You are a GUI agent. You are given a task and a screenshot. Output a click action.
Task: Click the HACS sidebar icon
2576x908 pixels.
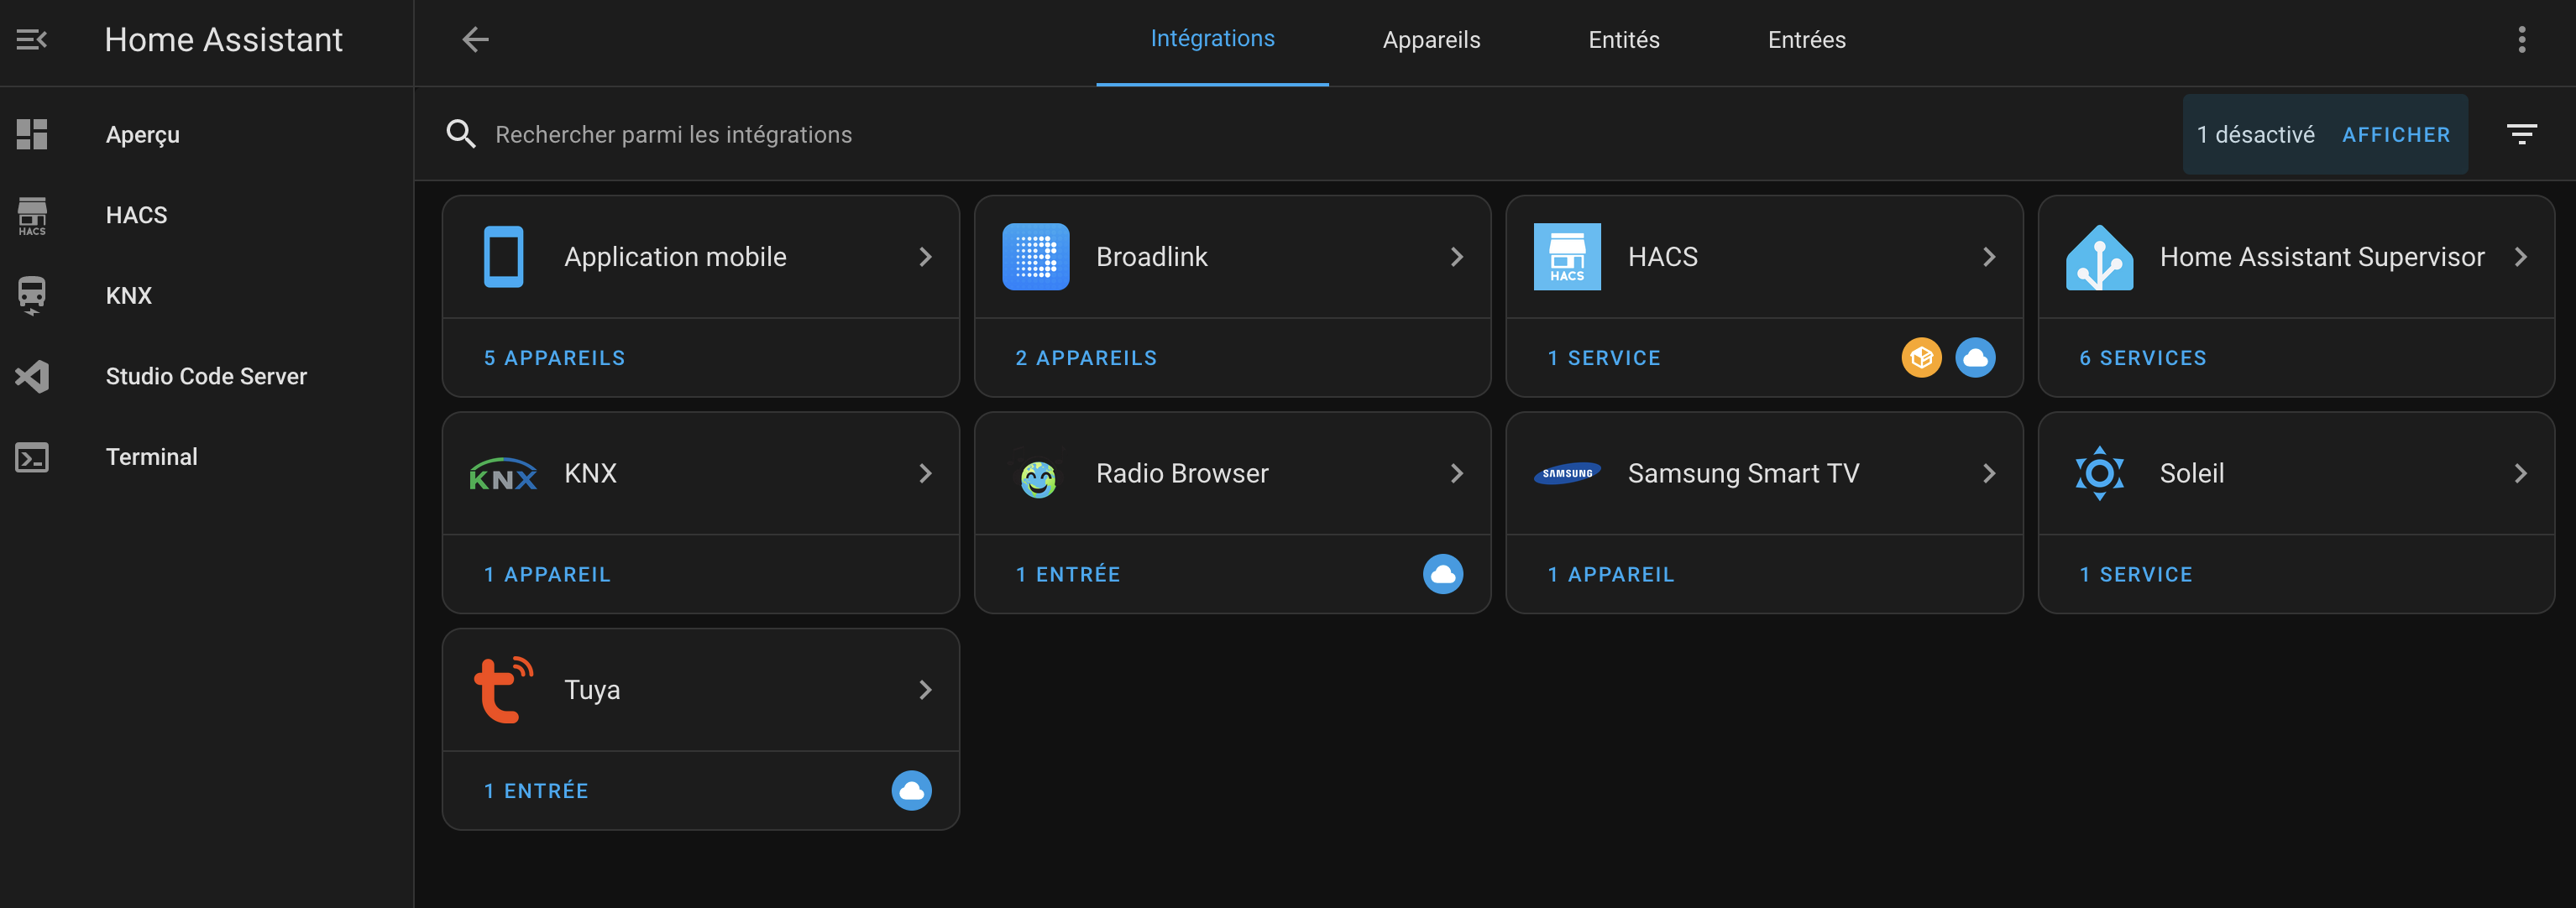[32, 215]
